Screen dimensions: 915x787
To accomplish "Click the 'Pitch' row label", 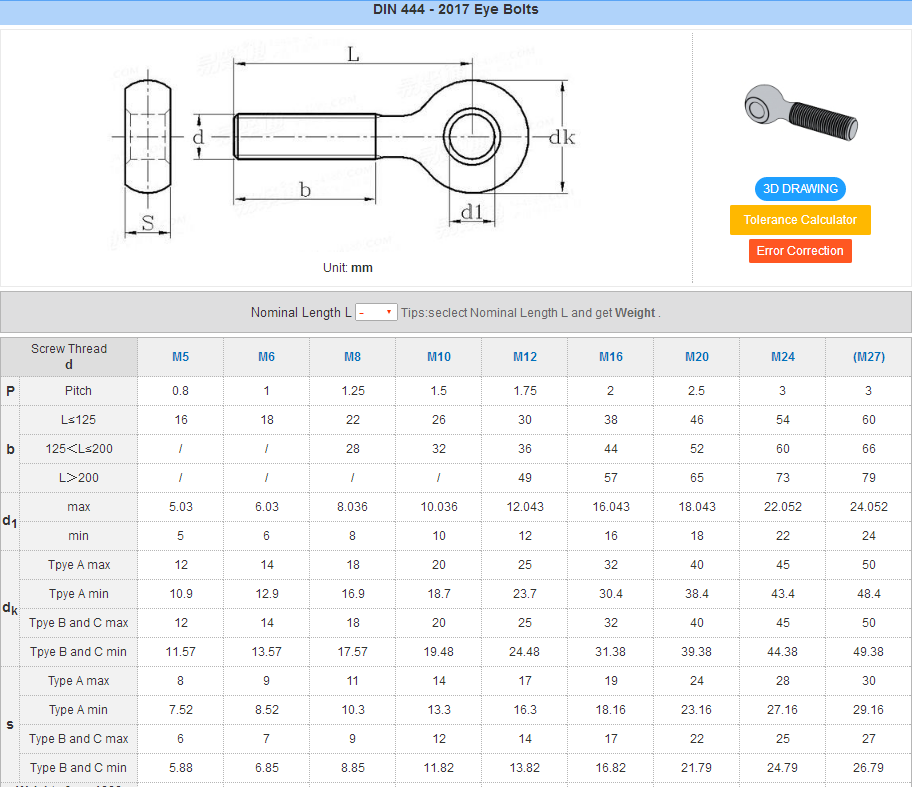I will (x=78, y=391).
